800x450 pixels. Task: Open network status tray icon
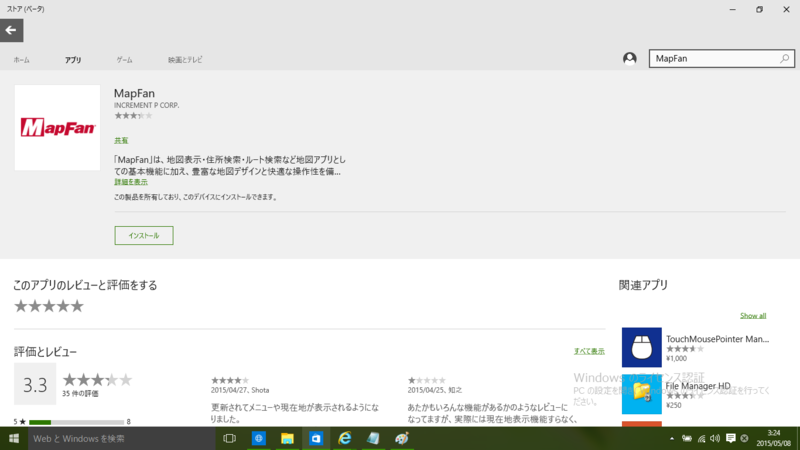coord(702,438)
